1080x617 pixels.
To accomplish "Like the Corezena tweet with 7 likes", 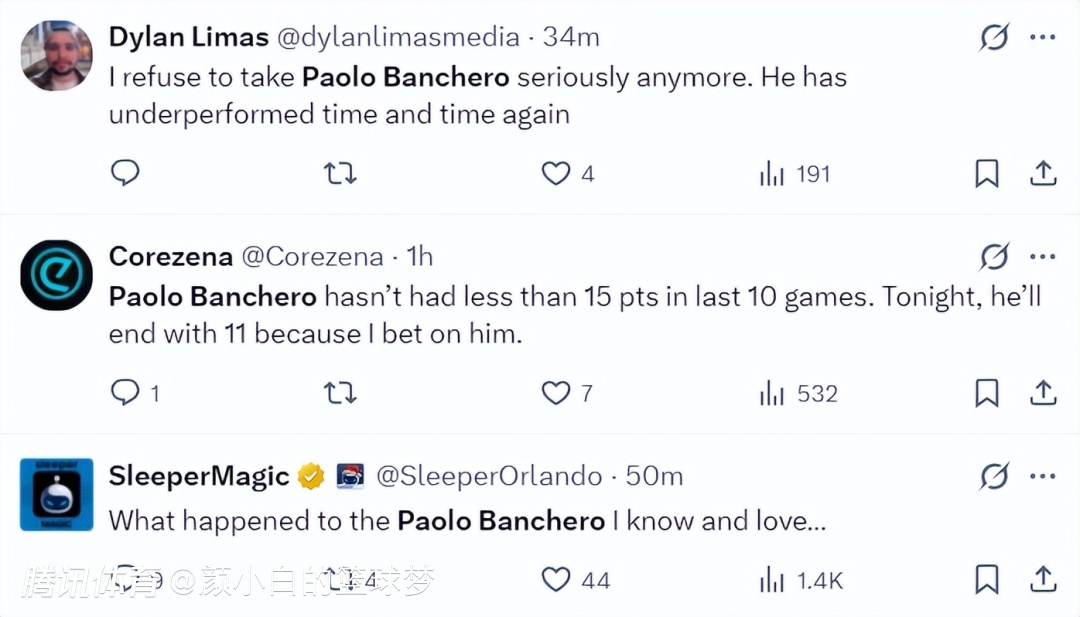I will click(555, 393).
